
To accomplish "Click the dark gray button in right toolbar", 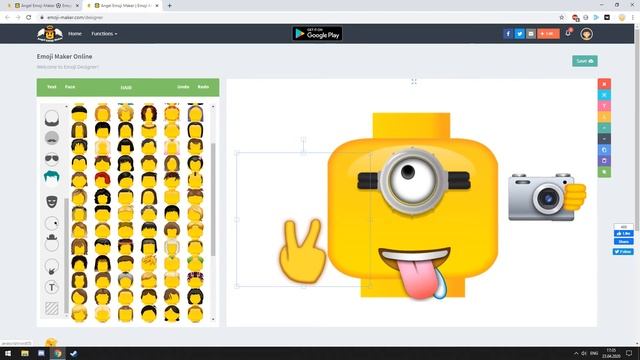I will [x=604, y=139].
